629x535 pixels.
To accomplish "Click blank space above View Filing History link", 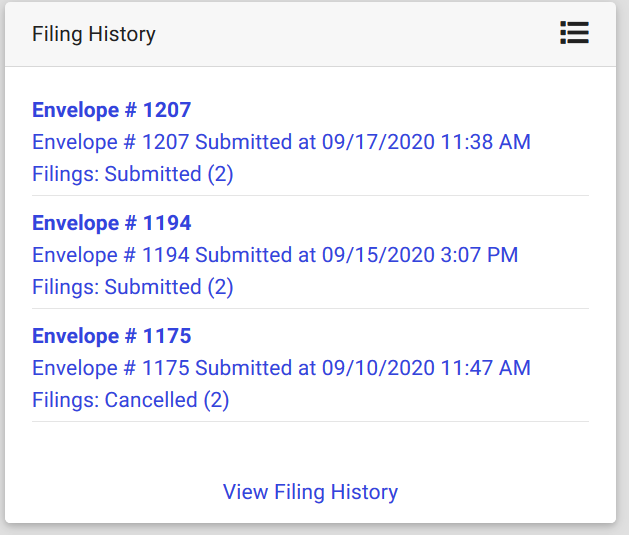I will pyautogui.click(x=310, y=448).
